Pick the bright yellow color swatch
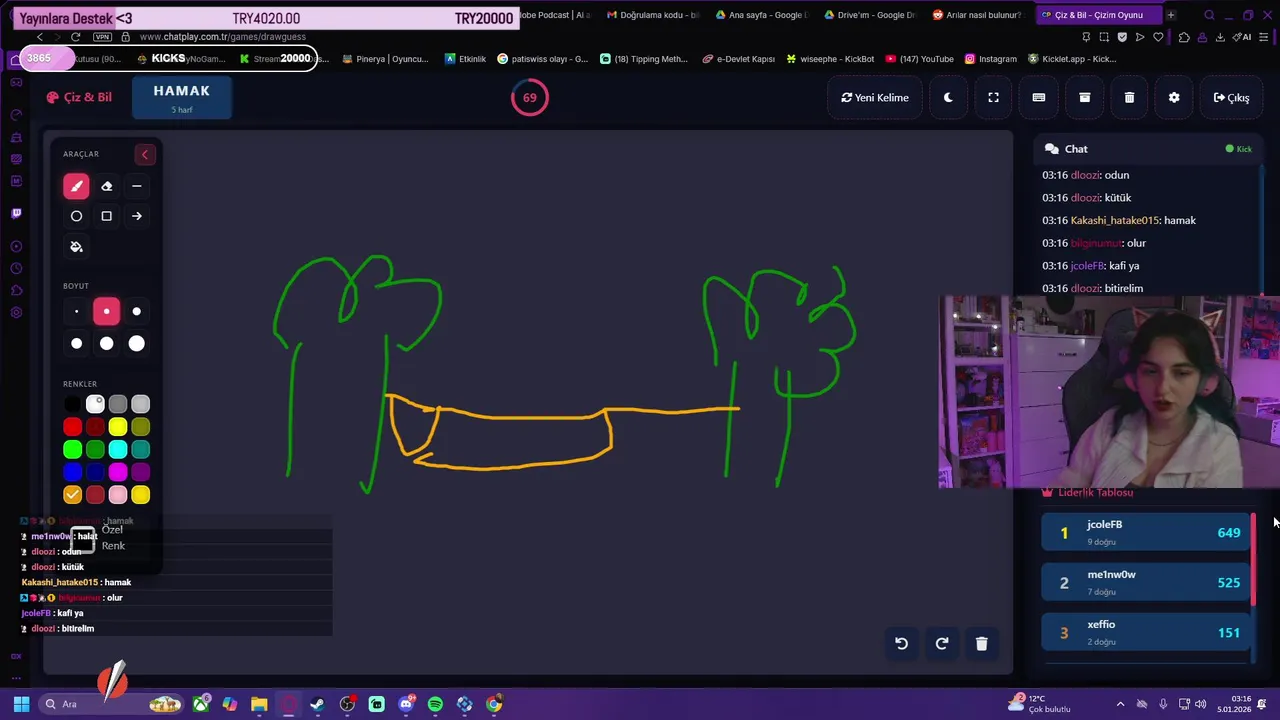Image resolution: width=1280 pixels, height=720 pixels. pos(118,427)
